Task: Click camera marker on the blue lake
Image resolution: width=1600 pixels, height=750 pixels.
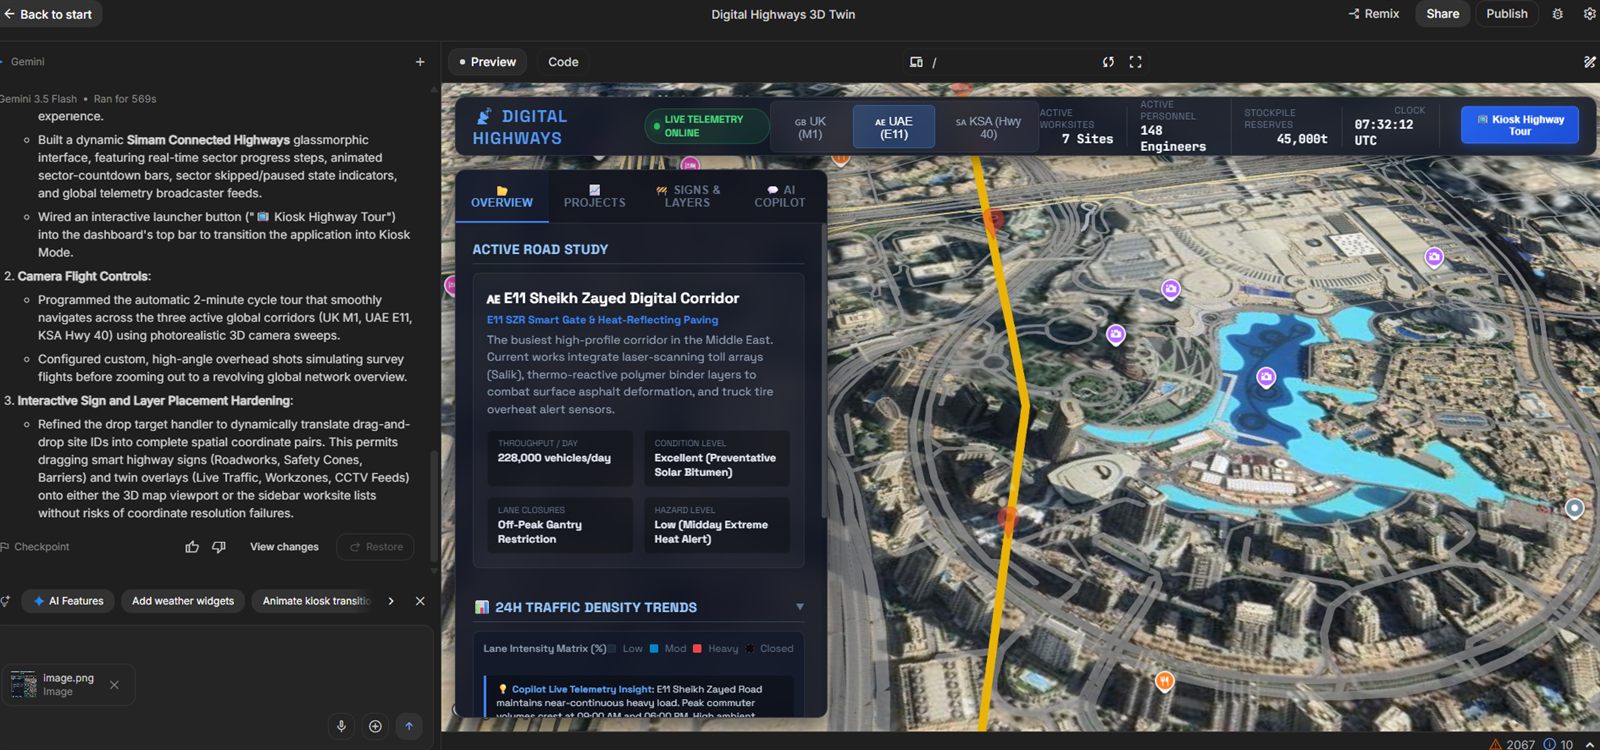Action: [1266, 377]
